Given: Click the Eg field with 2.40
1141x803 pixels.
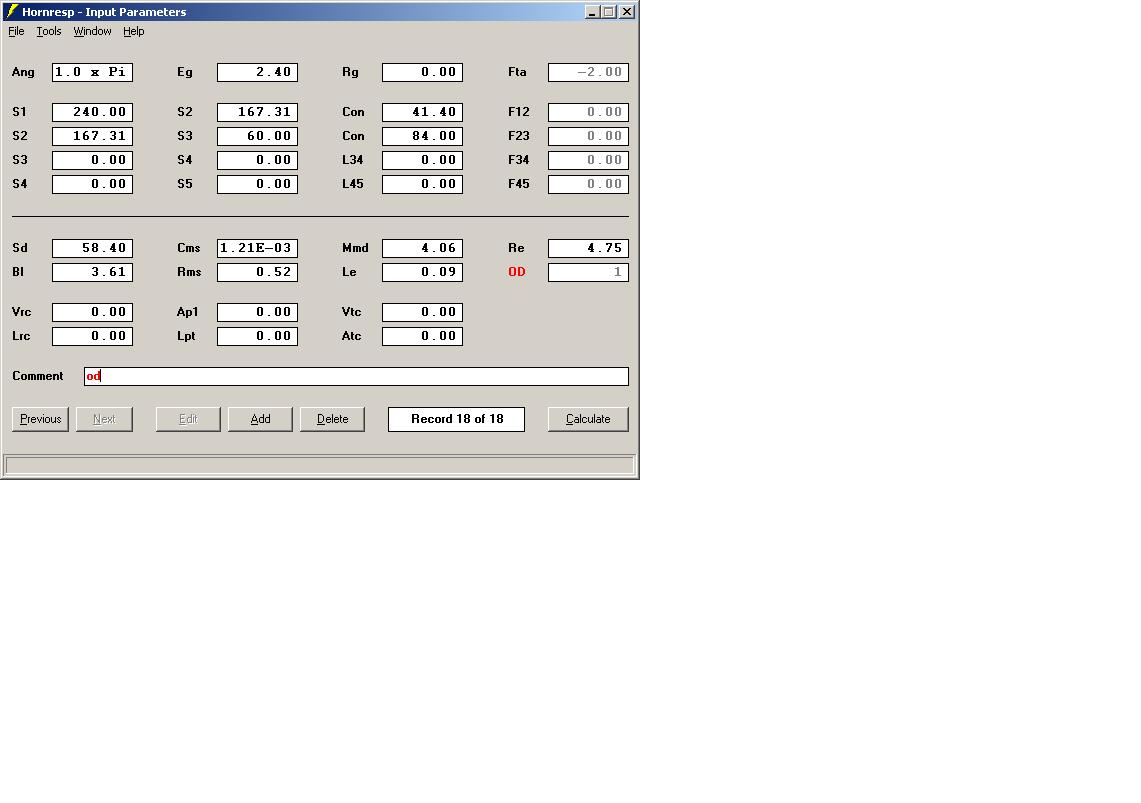Looking at the screenshot, I should [258, 72].
